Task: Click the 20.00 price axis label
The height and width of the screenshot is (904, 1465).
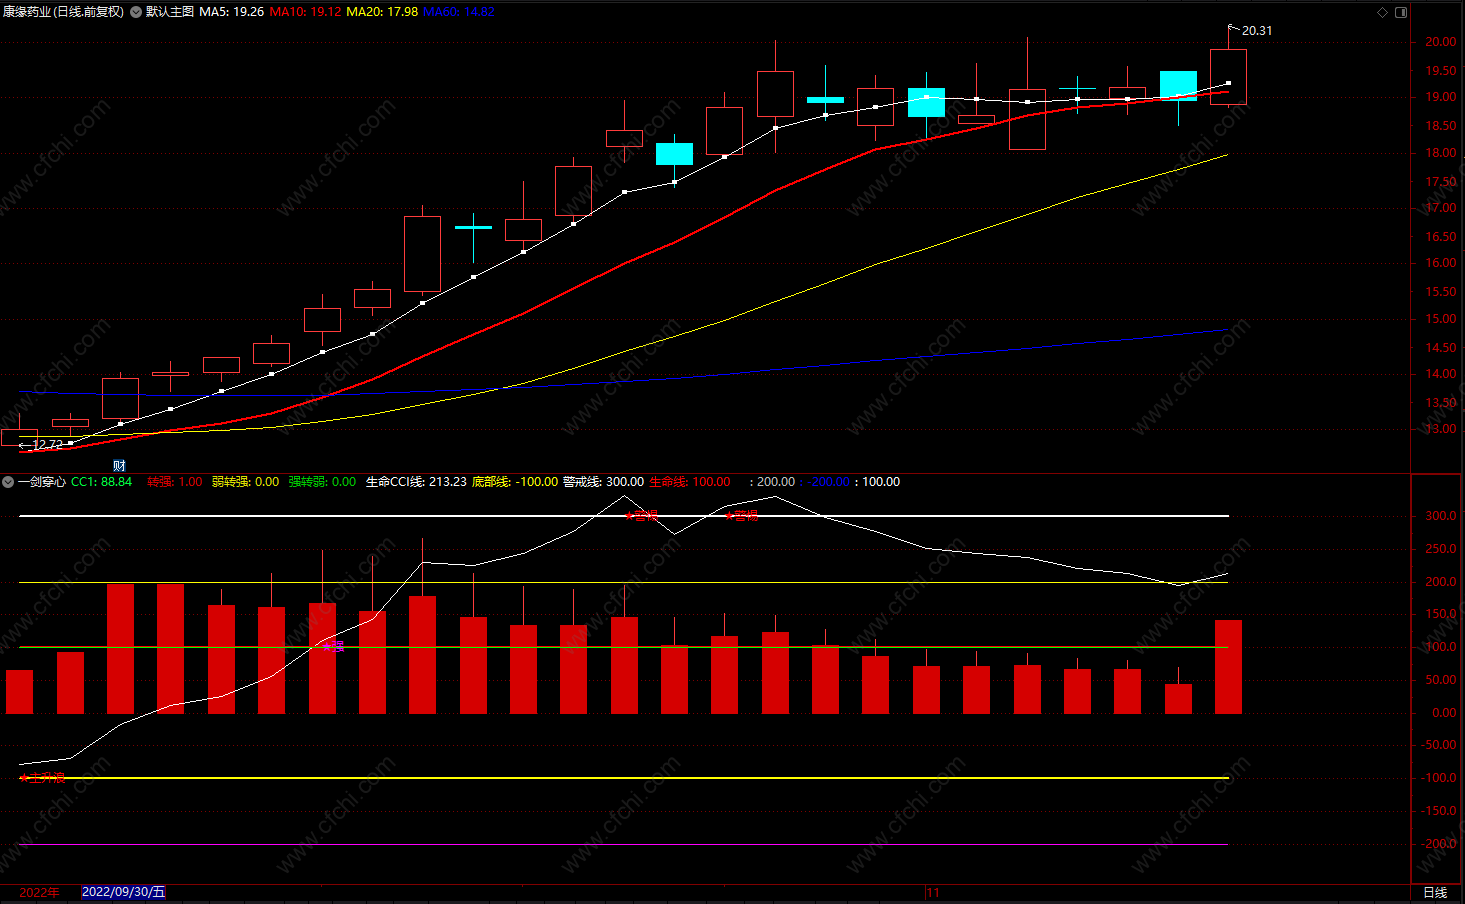Action: click(x=1440, y=42)
